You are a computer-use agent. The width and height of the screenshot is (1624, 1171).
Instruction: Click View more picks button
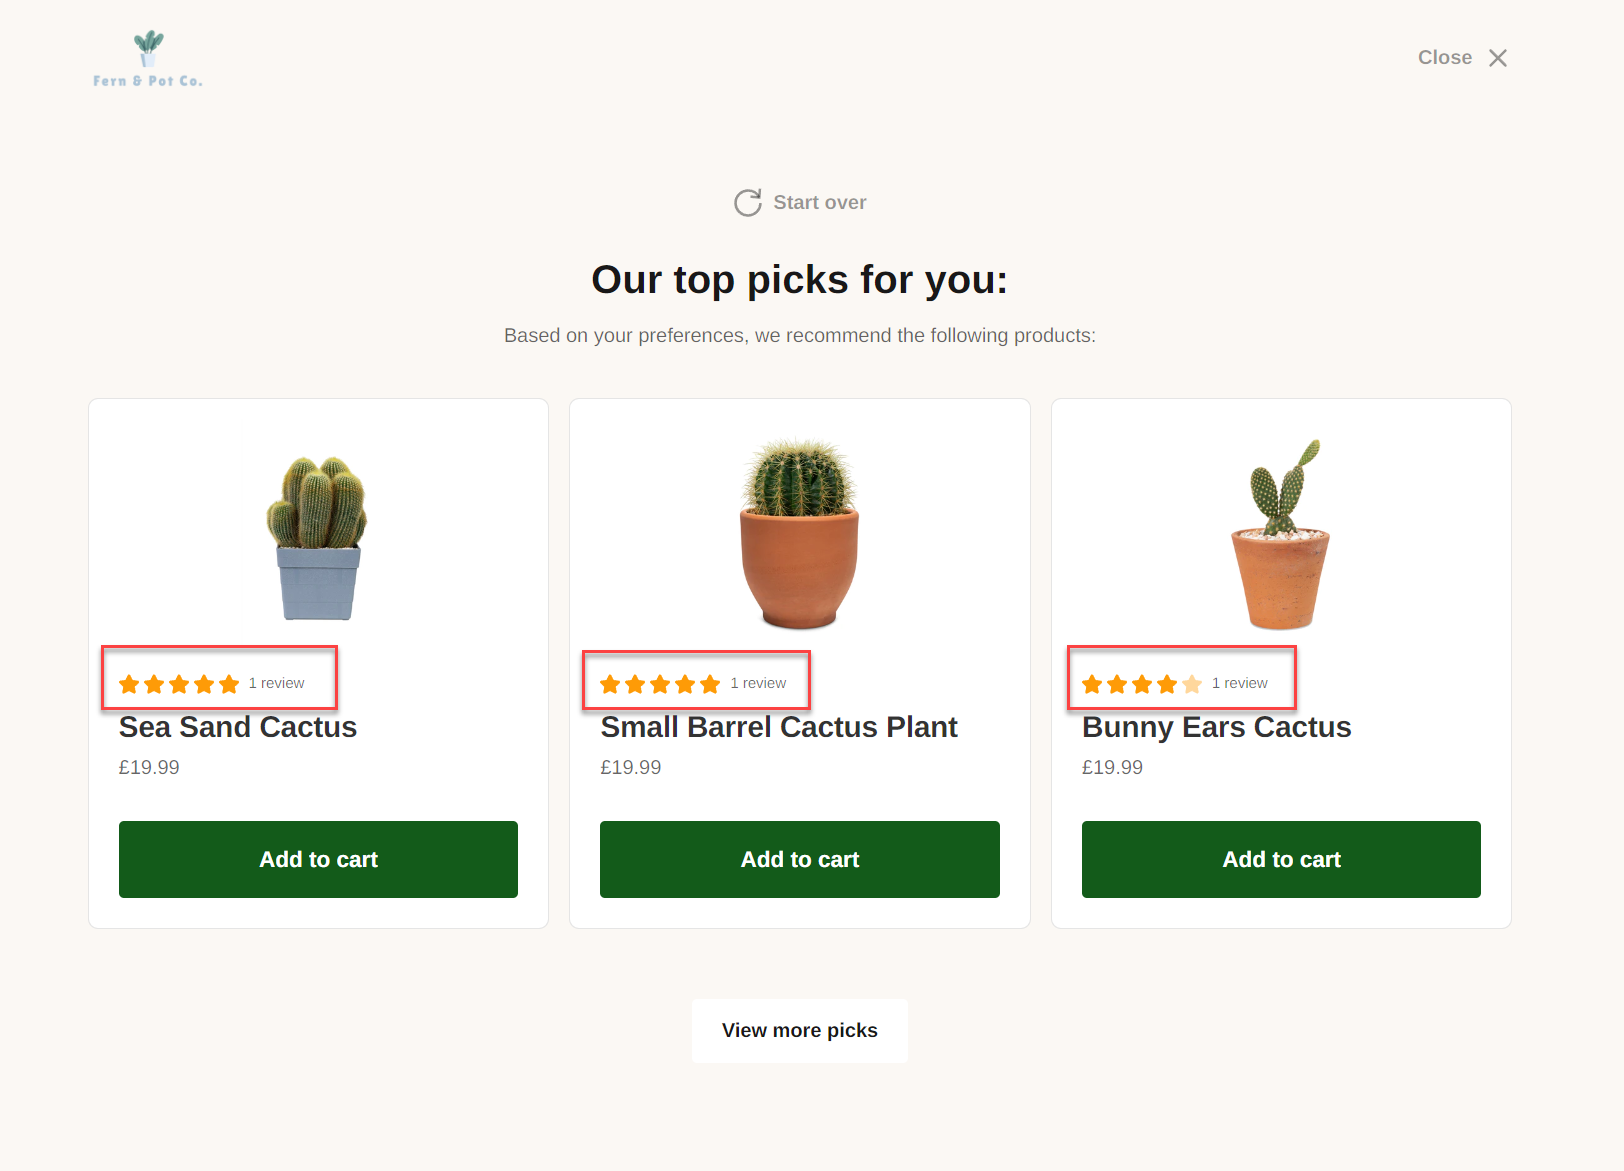pyautogui.click(x=799, y=1030)
